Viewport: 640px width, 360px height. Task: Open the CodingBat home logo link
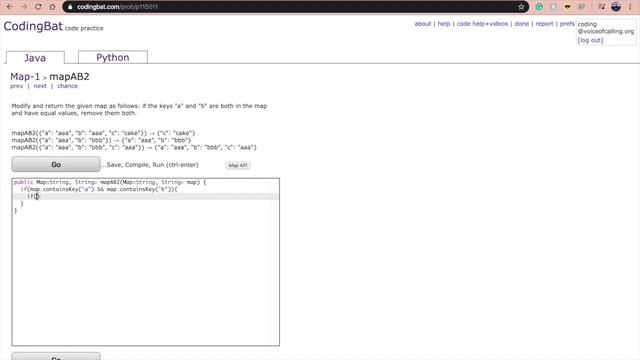(33, 26)
